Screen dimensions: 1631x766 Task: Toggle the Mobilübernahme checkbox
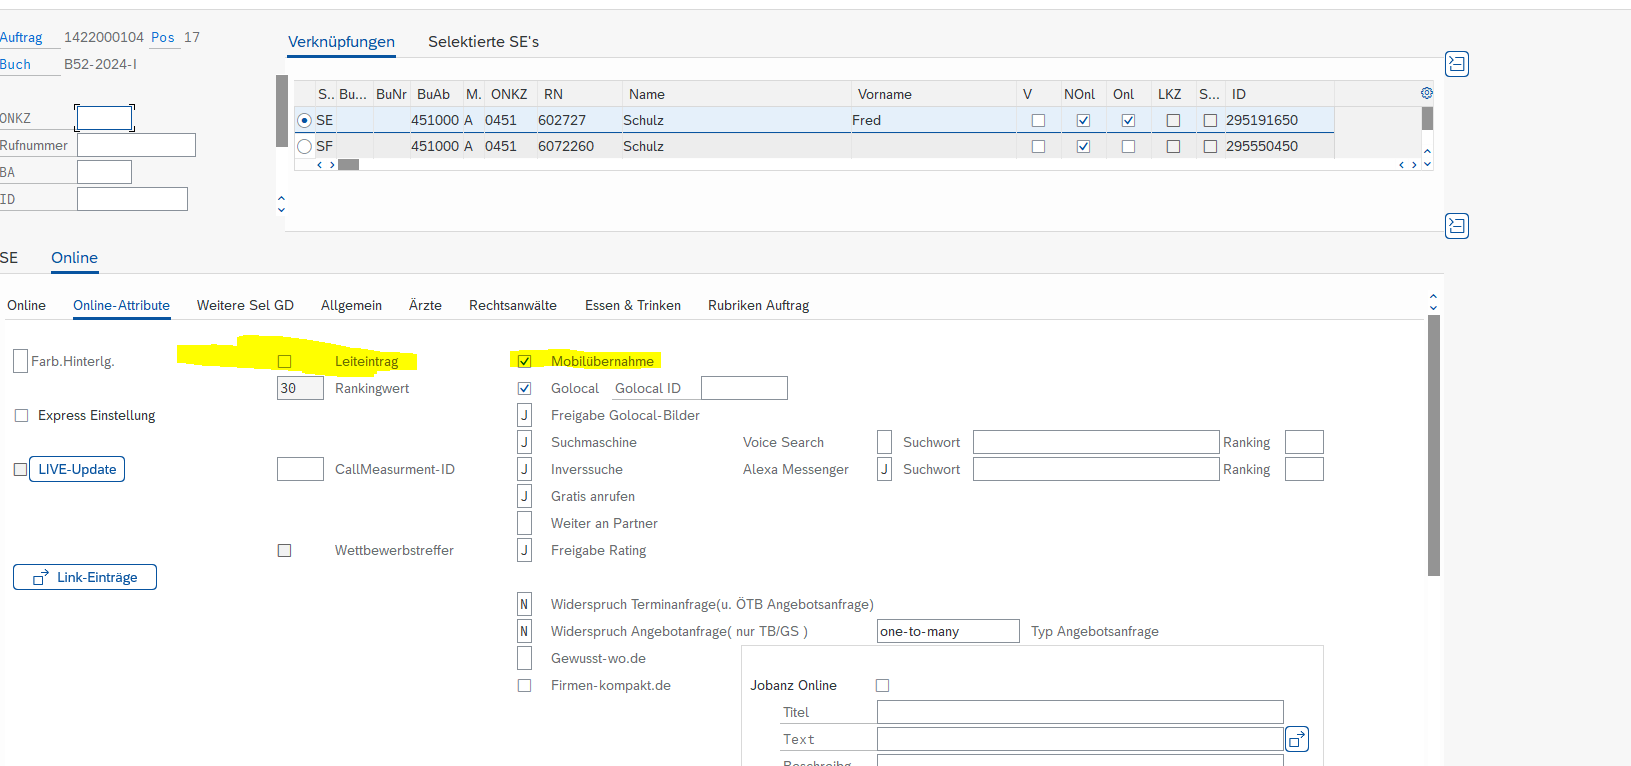(524, 361)
